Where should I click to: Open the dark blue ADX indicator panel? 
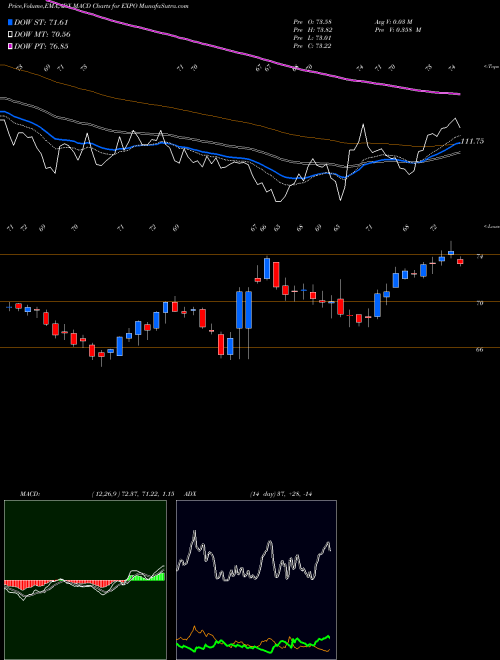256,580
